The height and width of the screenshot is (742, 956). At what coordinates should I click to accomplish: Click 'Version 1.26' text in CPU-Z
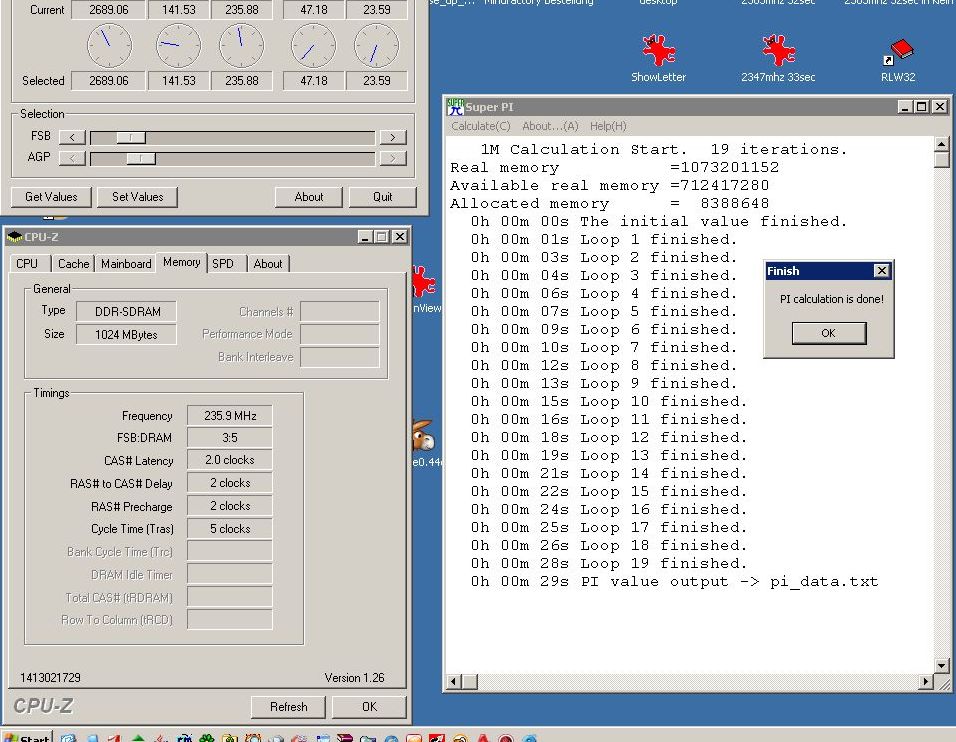click(x=354, y=677)
